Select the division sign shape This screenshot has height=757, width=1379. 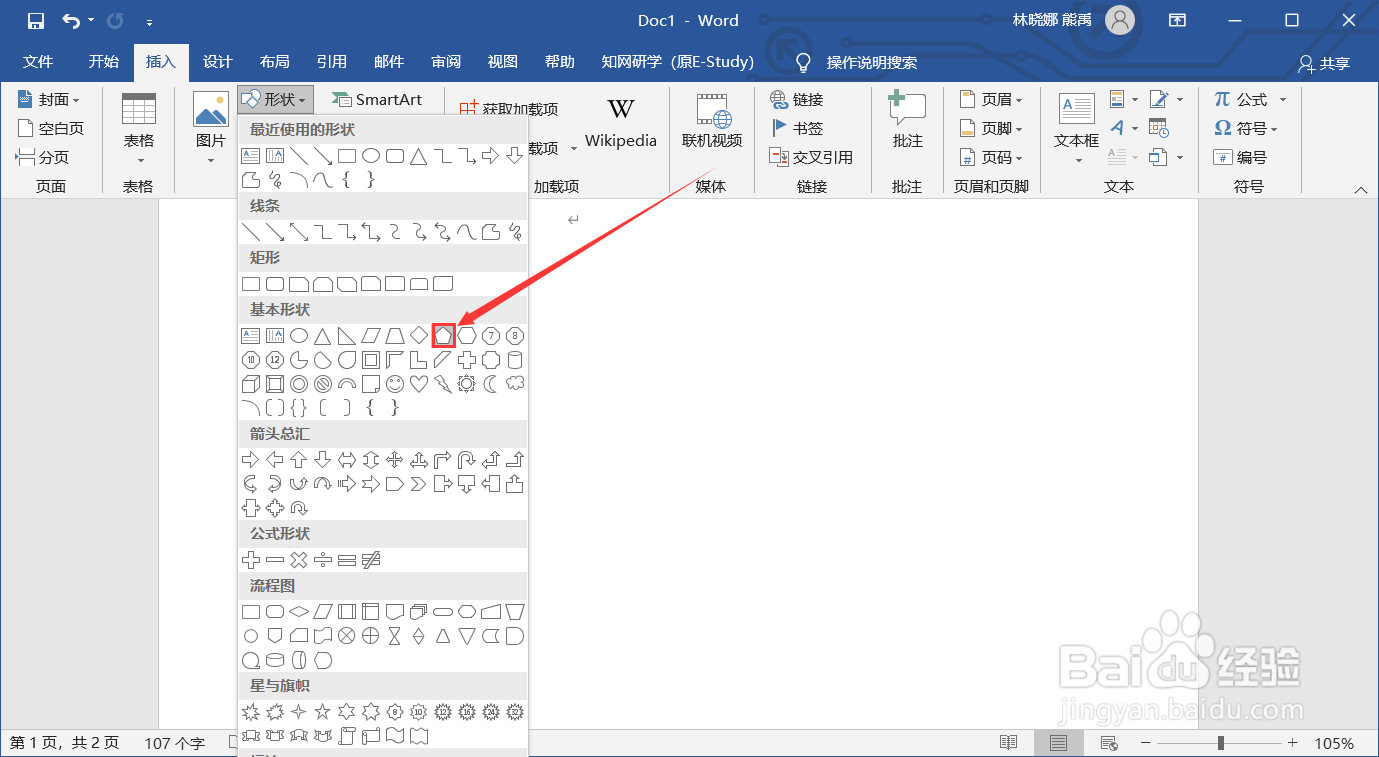tap(323, 559)
